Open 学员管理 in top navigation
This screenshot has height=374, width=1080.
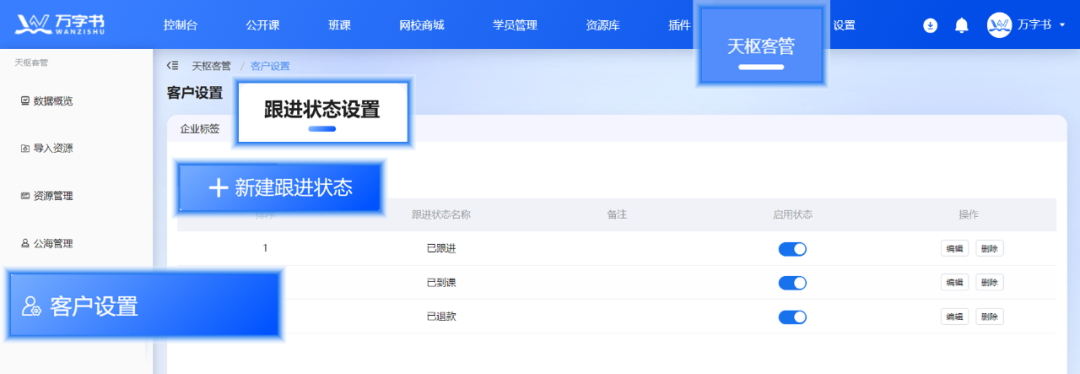tap(515, 25)
